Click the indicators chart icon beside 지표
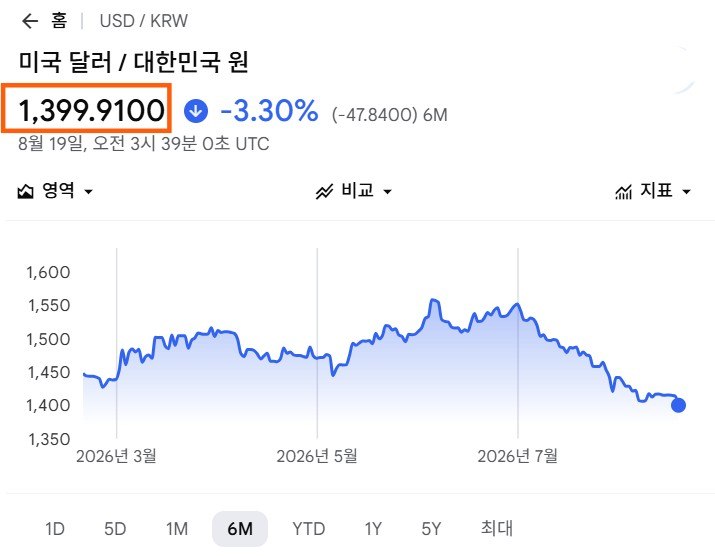Viewport: 715px width, 556px height. click(623, 192)
